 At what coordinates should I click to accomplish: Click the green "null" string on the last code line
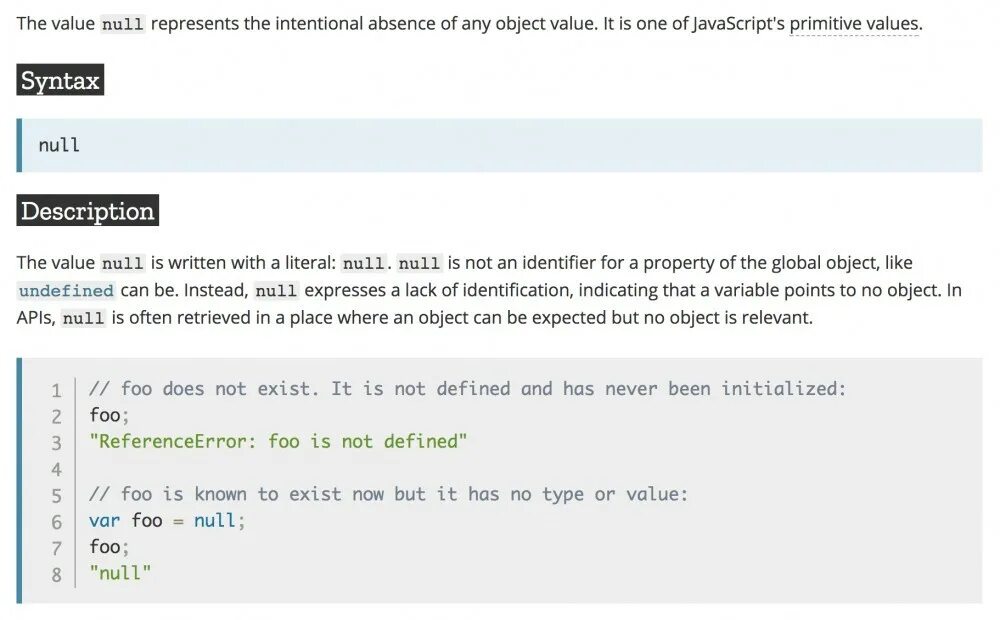120,573
